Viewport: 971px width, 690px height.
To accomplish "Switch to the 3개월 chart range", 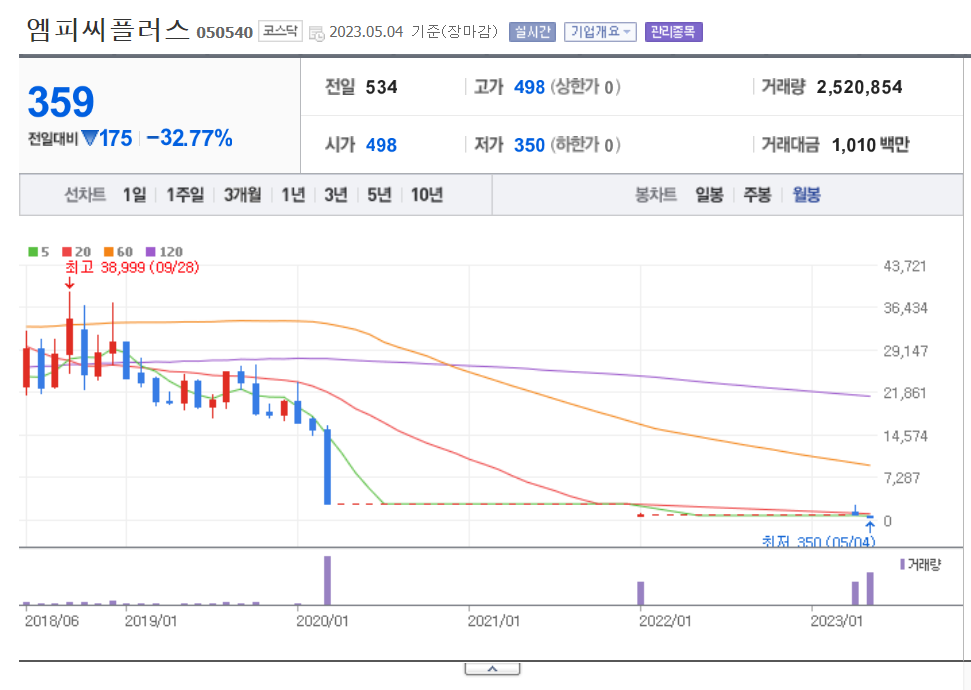I will [242, 195].
